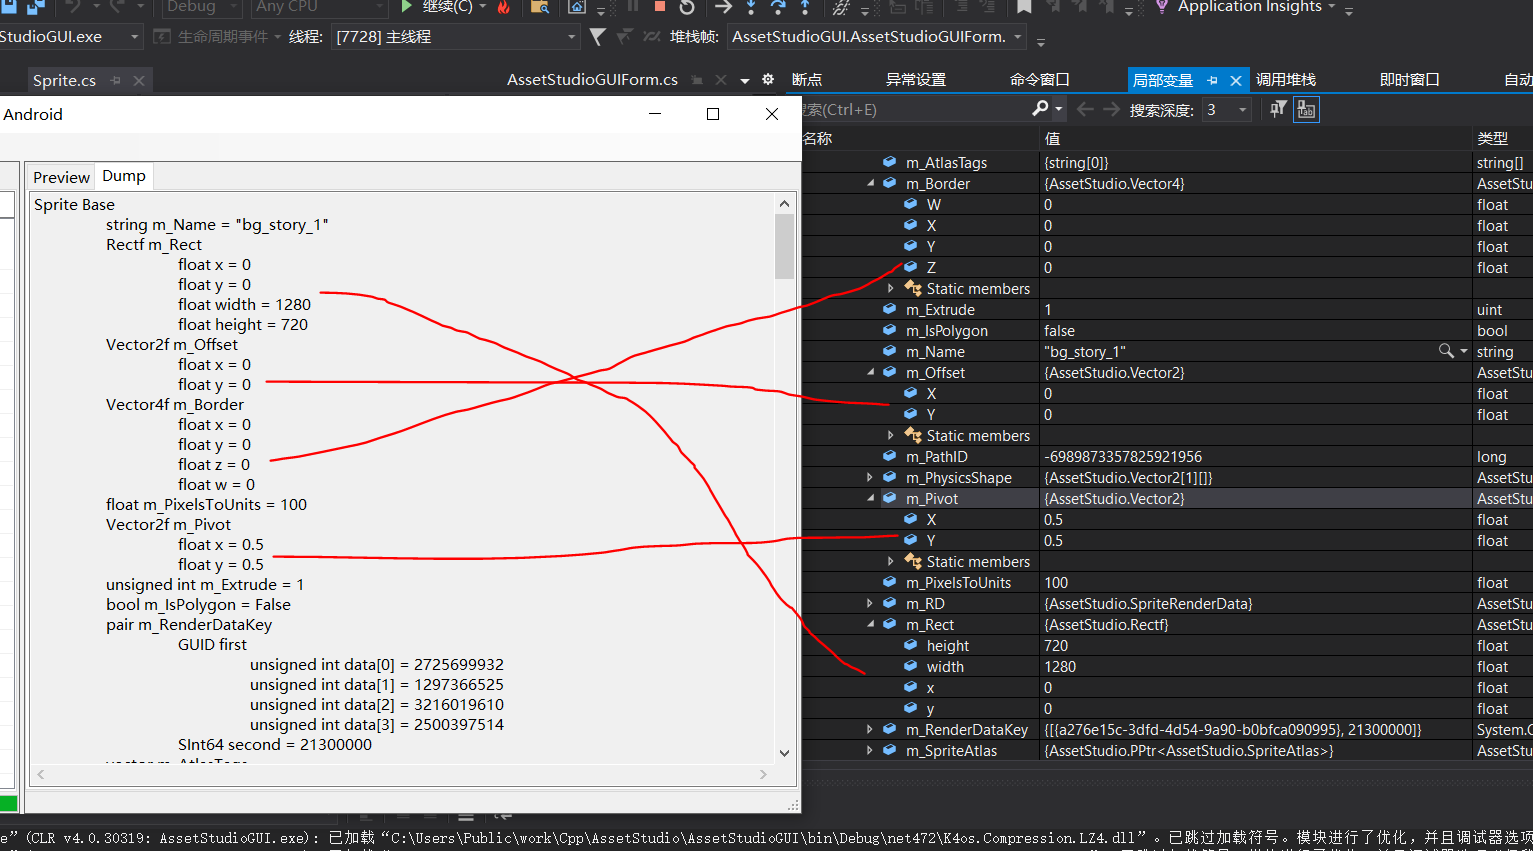Stop debugging with the red square
Screen dimensions: 1533x851
click(660, 7)
